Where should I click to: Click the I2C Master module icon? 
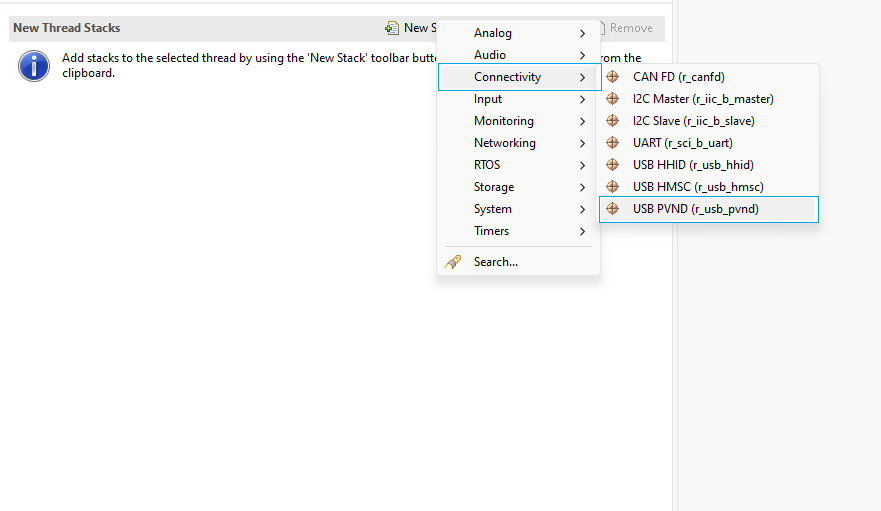pyautogui.click(x=612, y=98)
